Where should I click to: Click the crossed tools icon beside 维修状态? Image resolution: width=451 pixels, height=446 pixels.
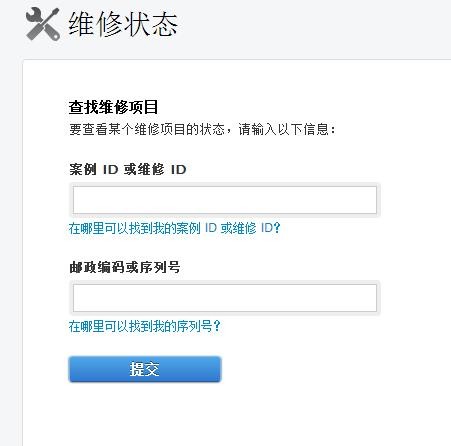click(43, 24)
